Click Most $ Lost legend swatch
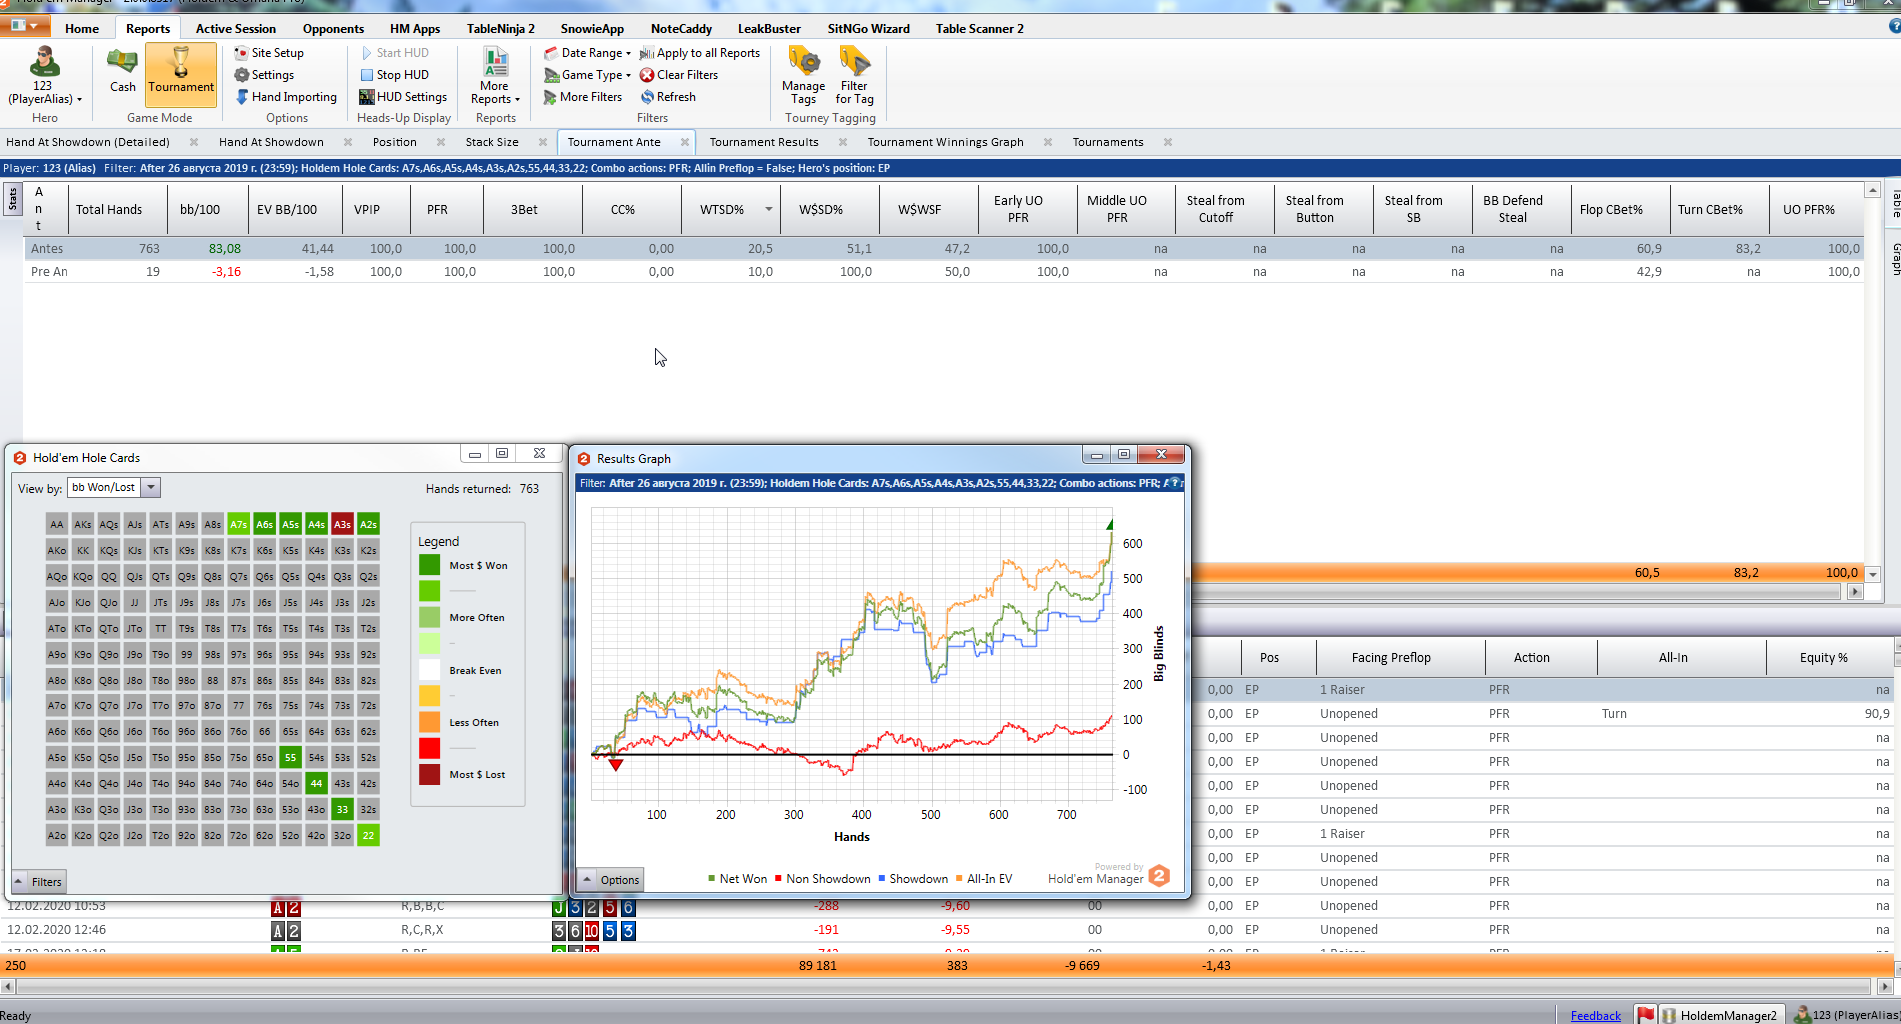 (430, 774)
